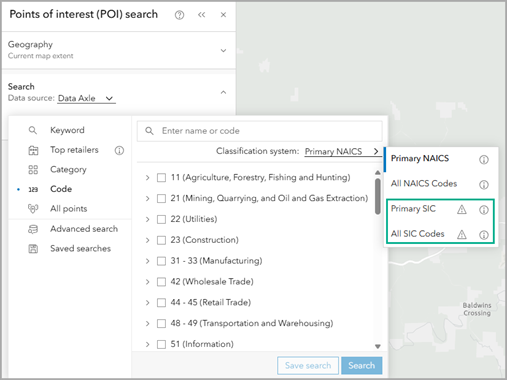Click the 123 Code icon

pos(33,189)
